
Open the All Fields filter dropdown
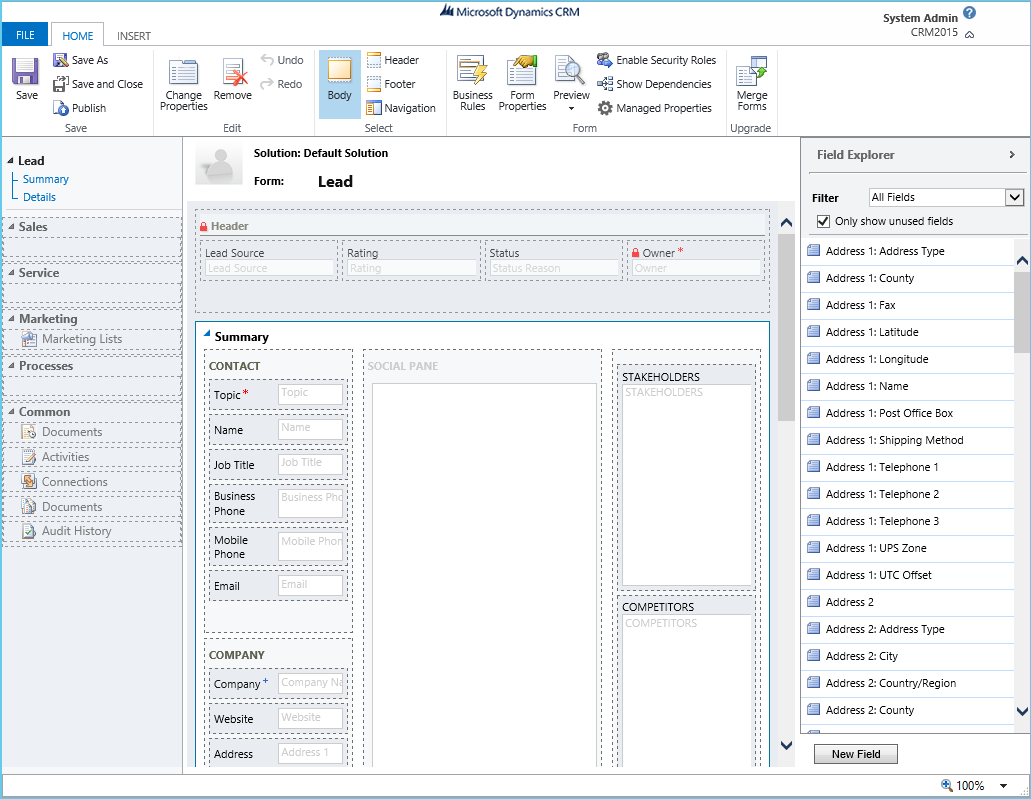click(1015, 197)
